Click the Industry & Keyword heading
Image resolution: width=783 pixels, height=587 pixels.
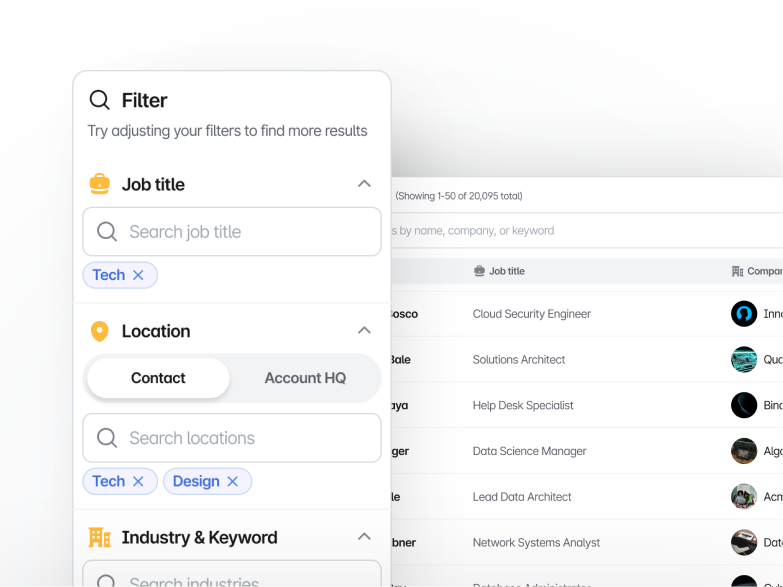click(199, 538)
